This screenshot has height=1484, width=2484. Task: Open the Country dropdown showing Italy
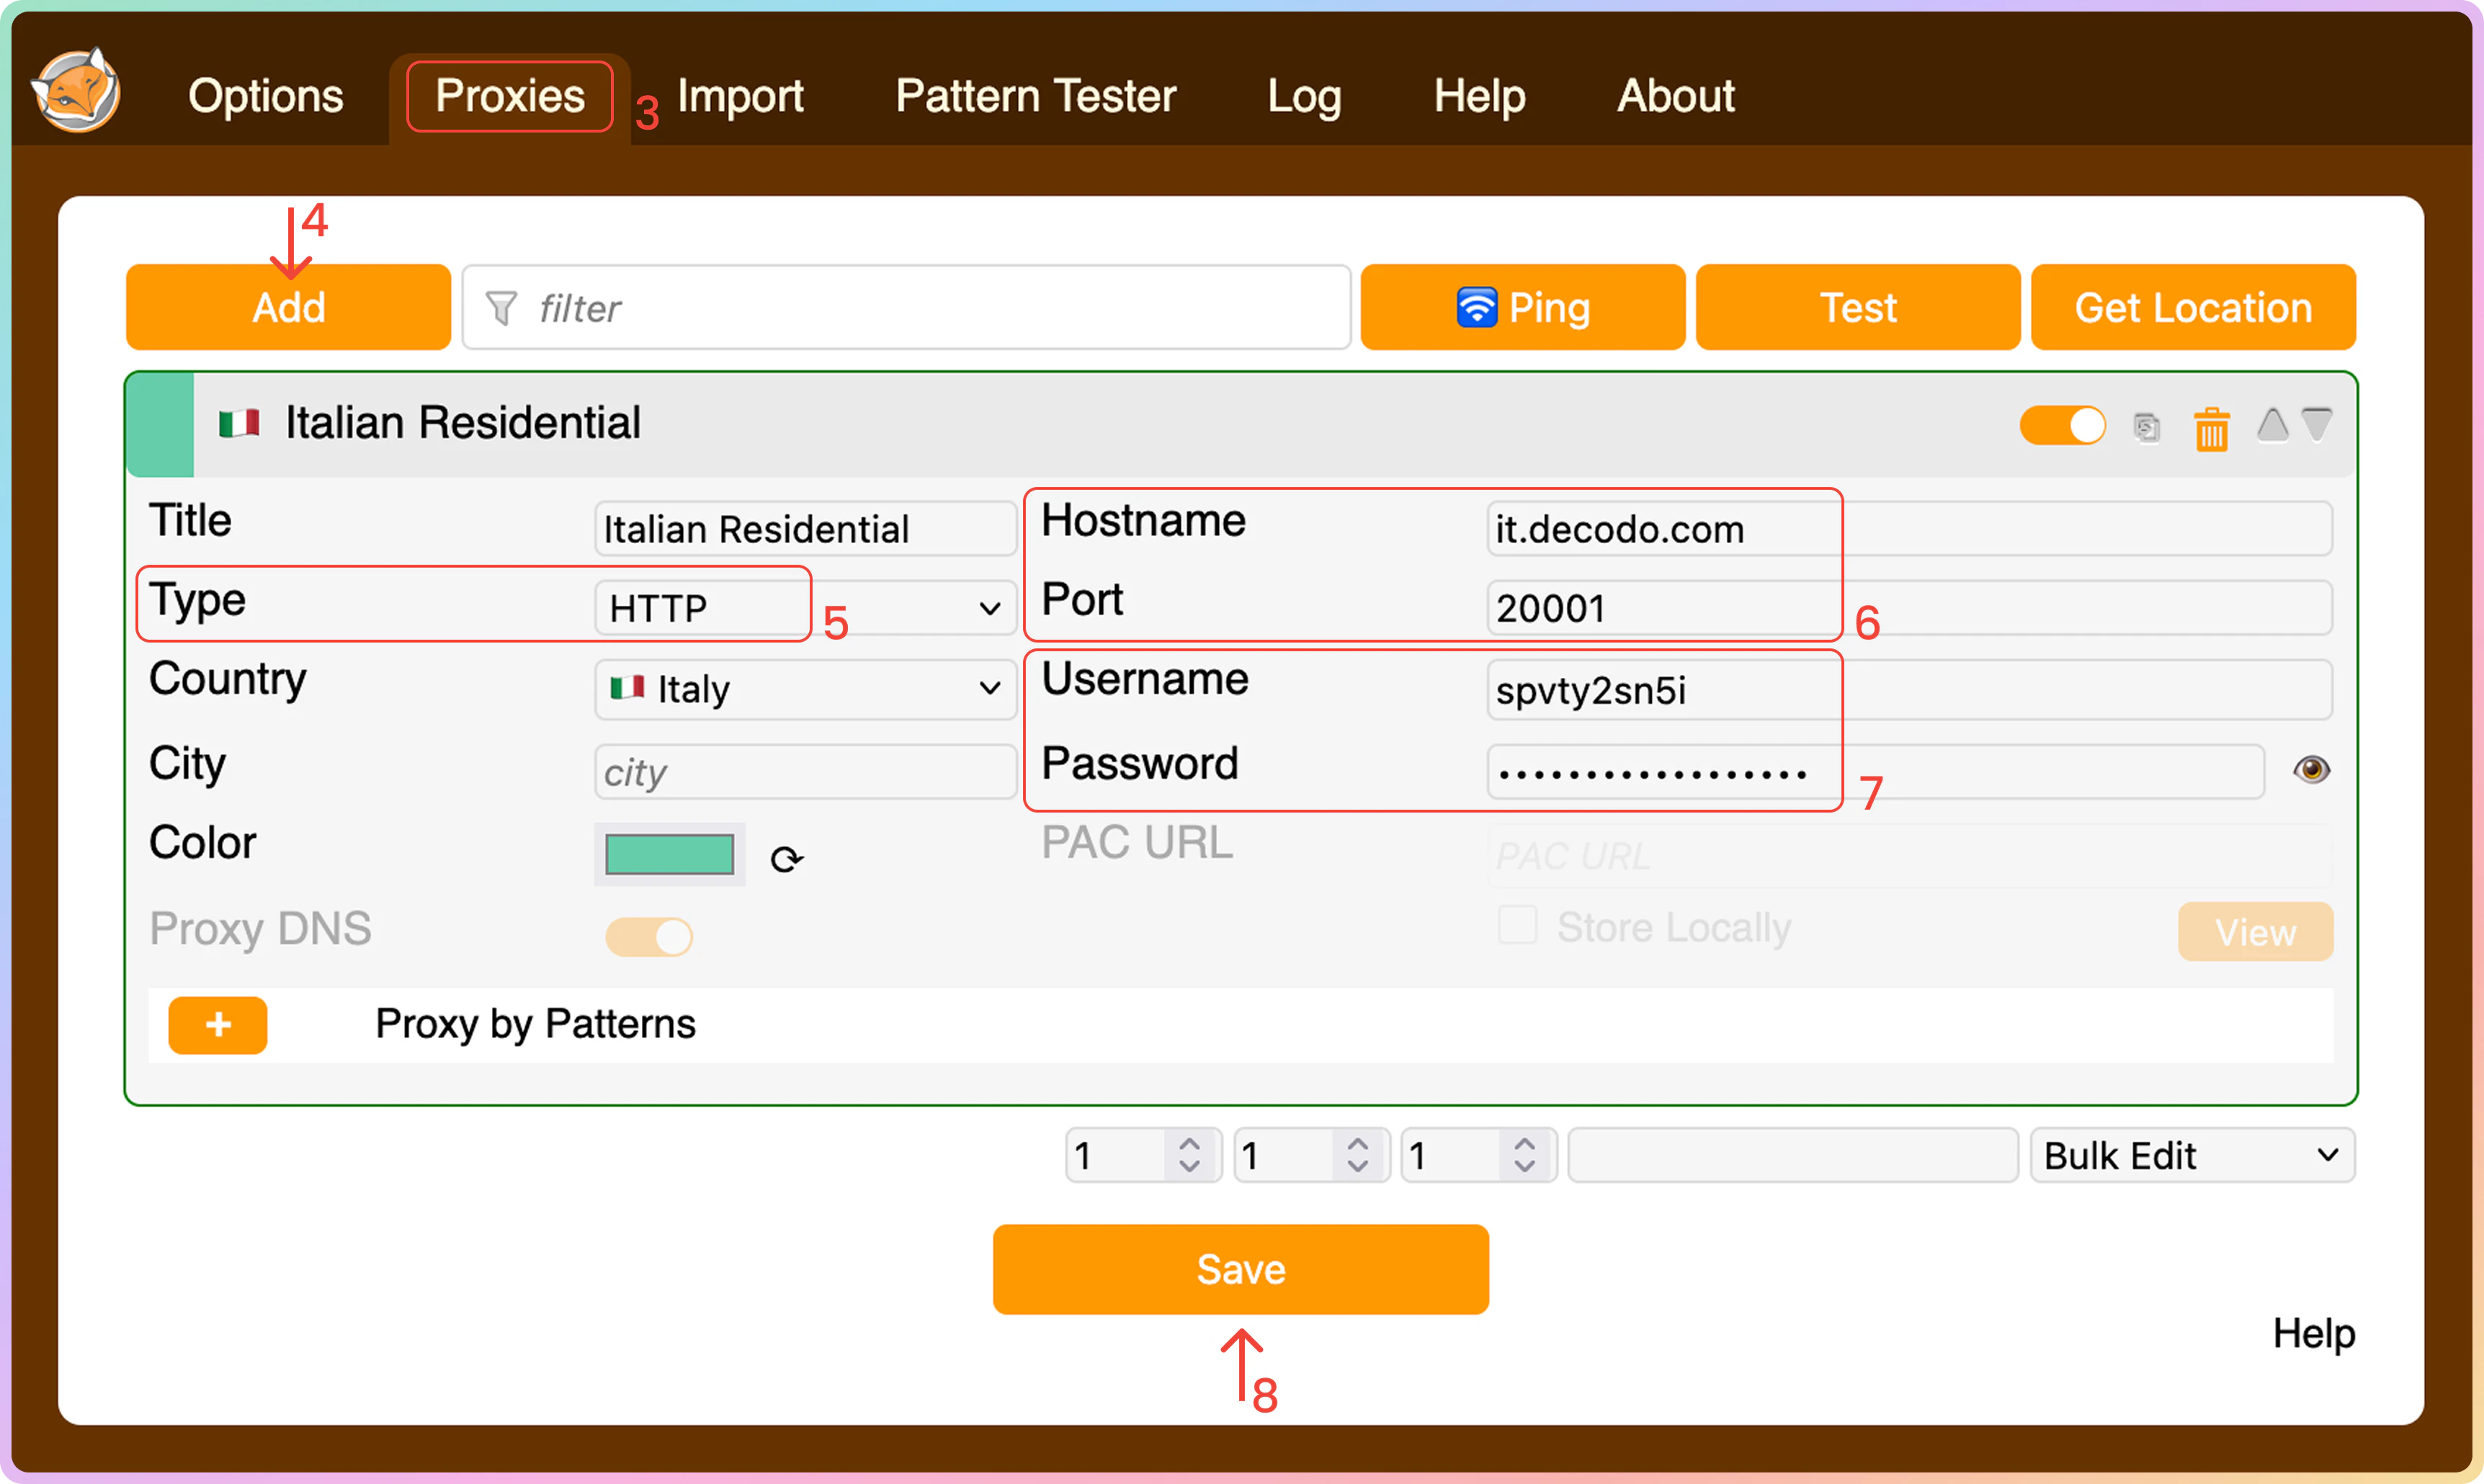[805, 689]
